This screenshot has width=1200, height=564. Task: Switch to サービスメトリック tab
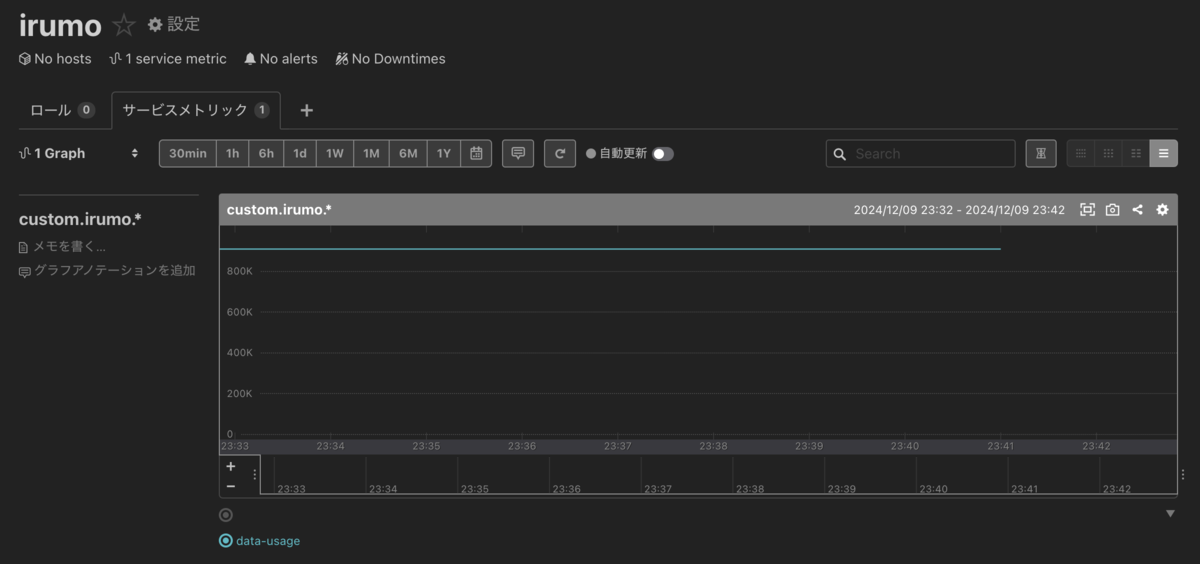pyautogui.click(x=196, y=110)
